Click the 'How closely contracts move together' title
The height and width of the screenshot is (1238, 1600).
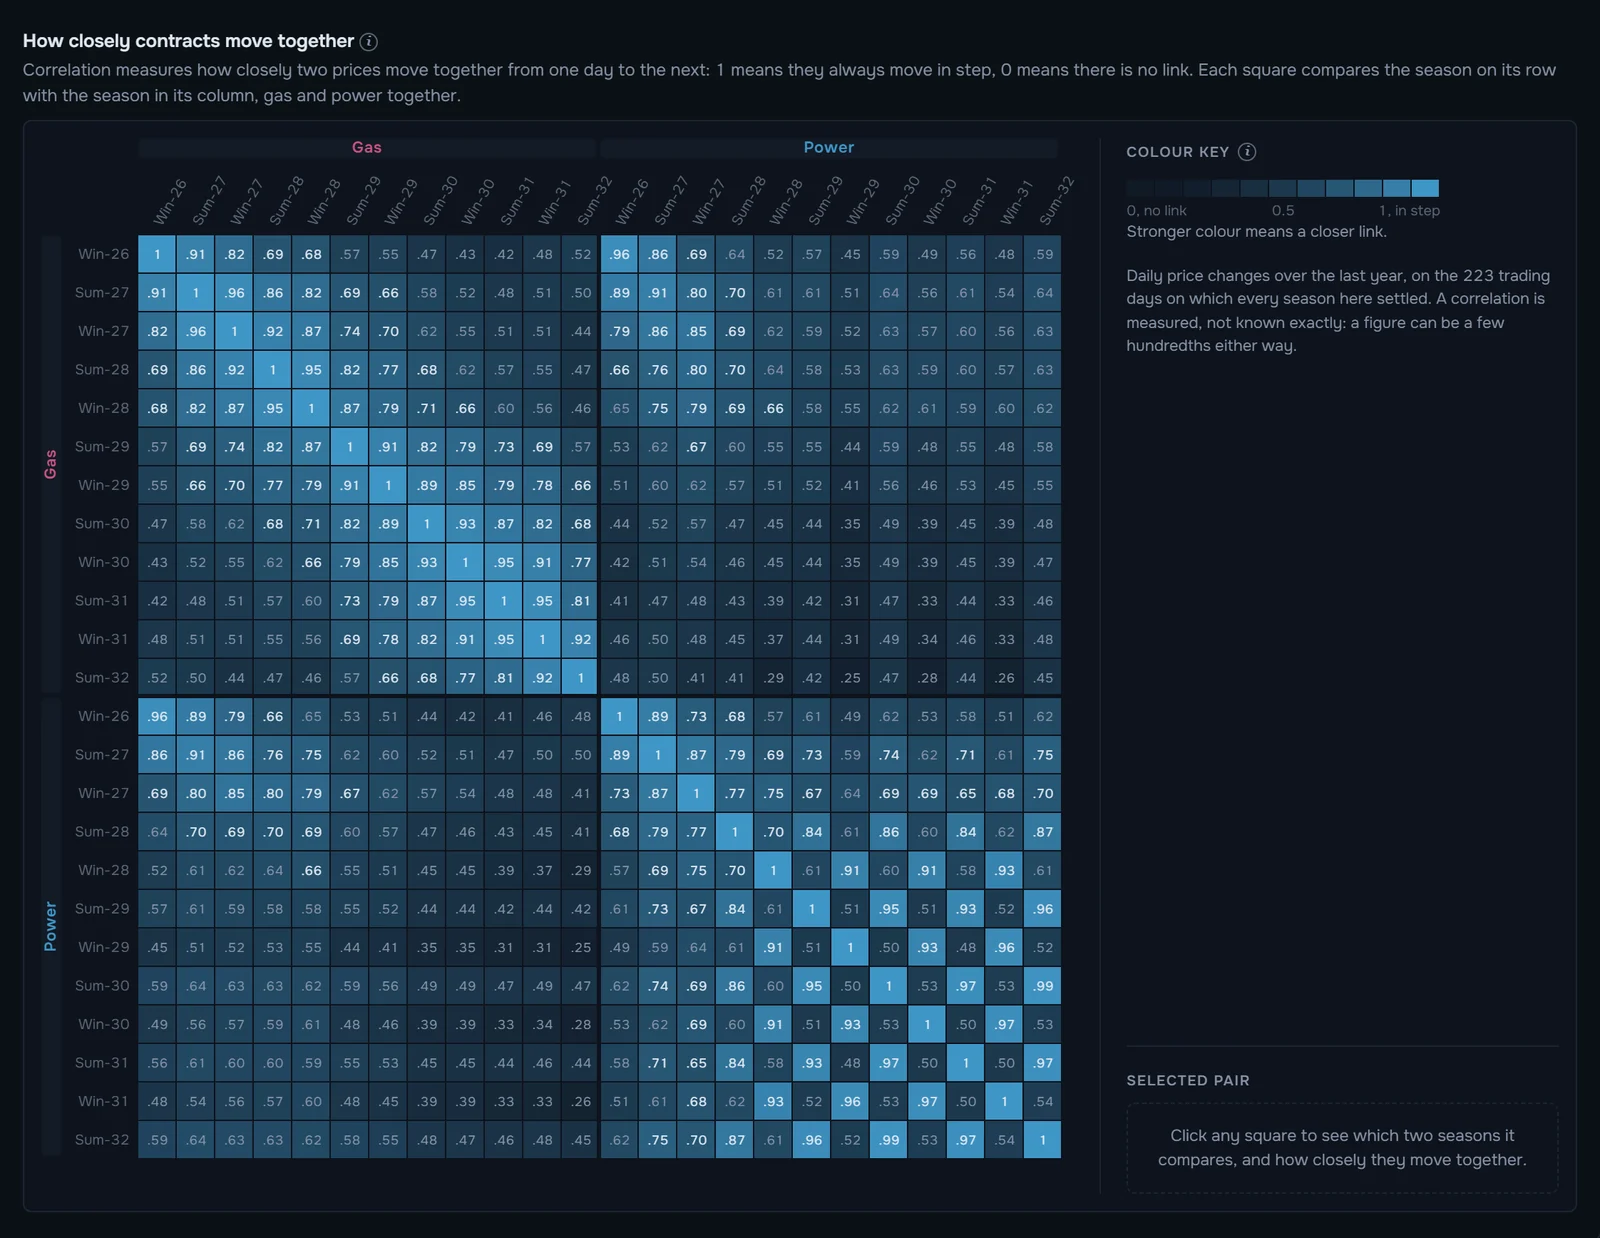[x=188, y=41]
